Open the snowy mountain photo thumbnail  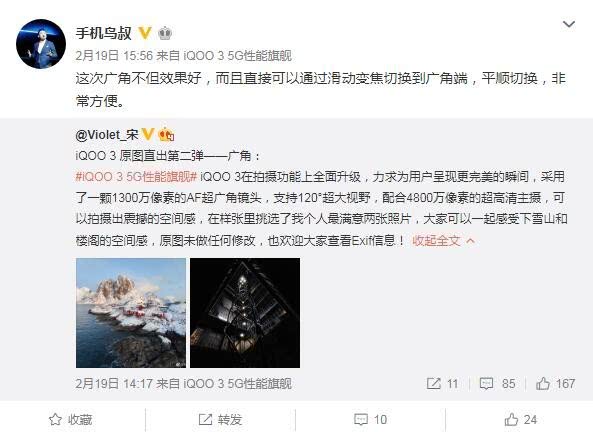[131, 313]
